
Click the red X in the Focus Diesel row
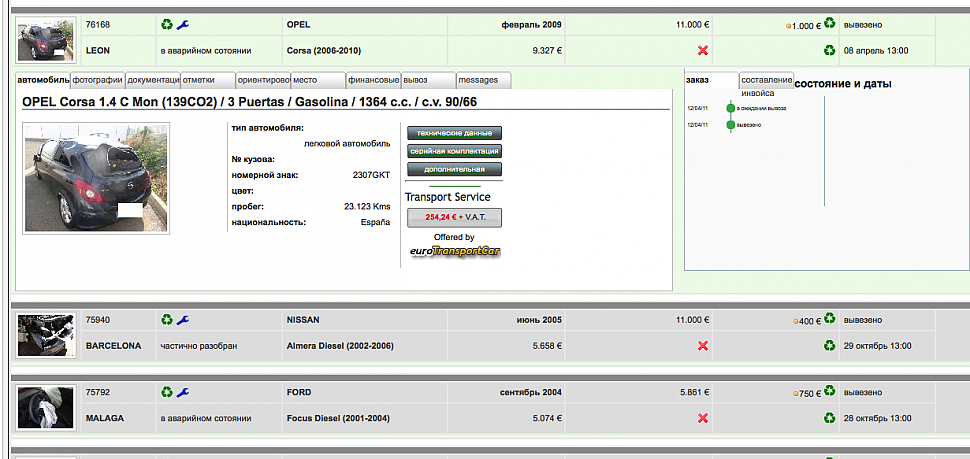tap(702, 418)
